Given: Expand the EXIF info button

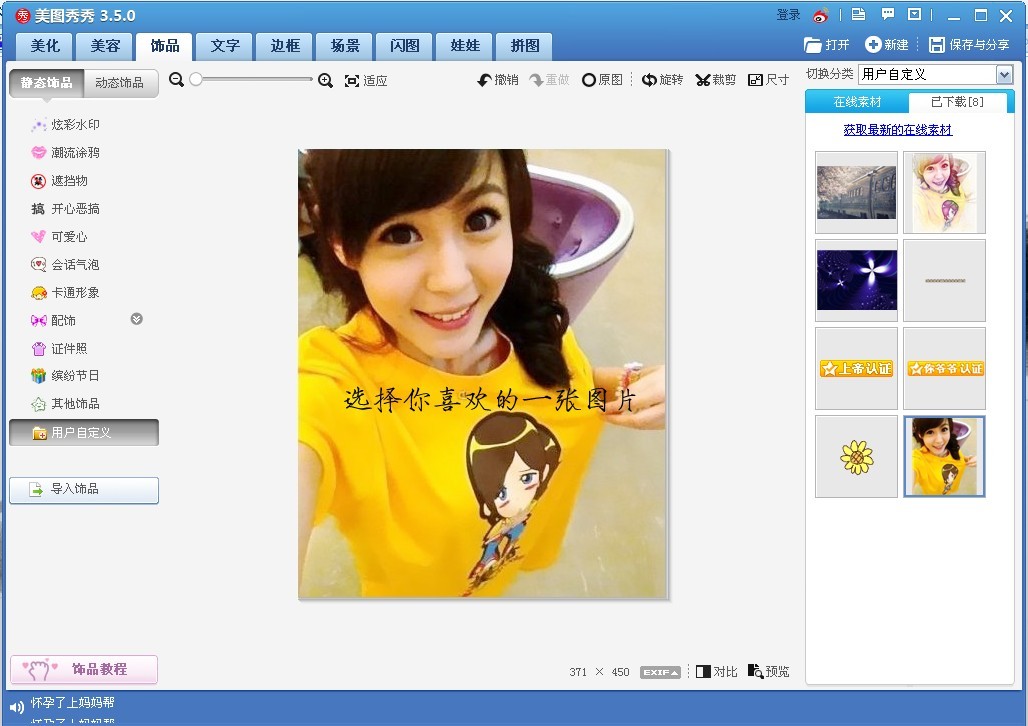Looking at the screenshot, I should click(660, 672).
